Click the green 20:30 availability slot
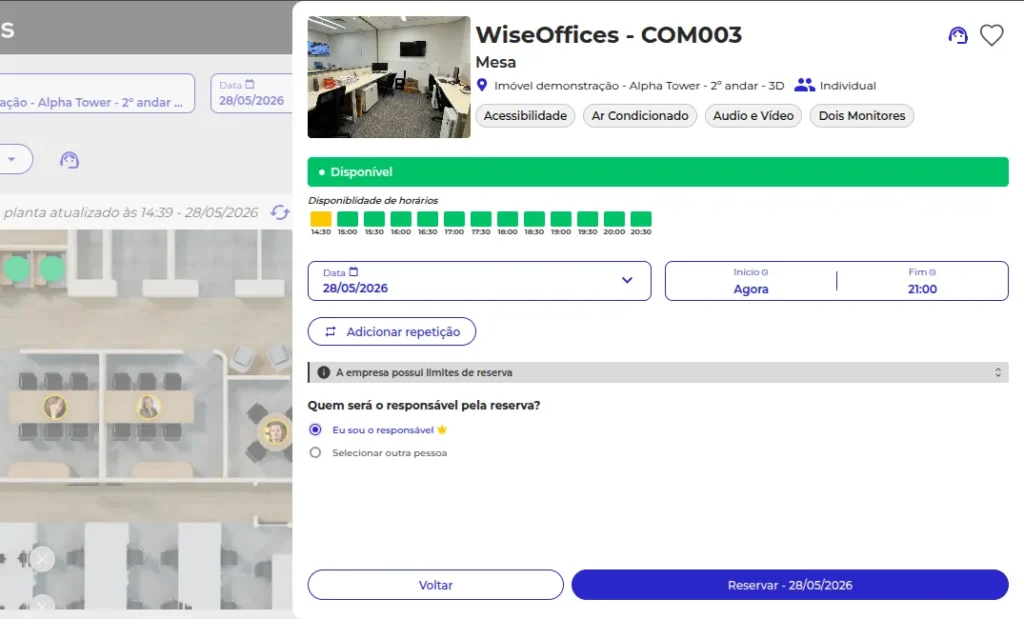 pyautogui.click(x=641, y=219)
